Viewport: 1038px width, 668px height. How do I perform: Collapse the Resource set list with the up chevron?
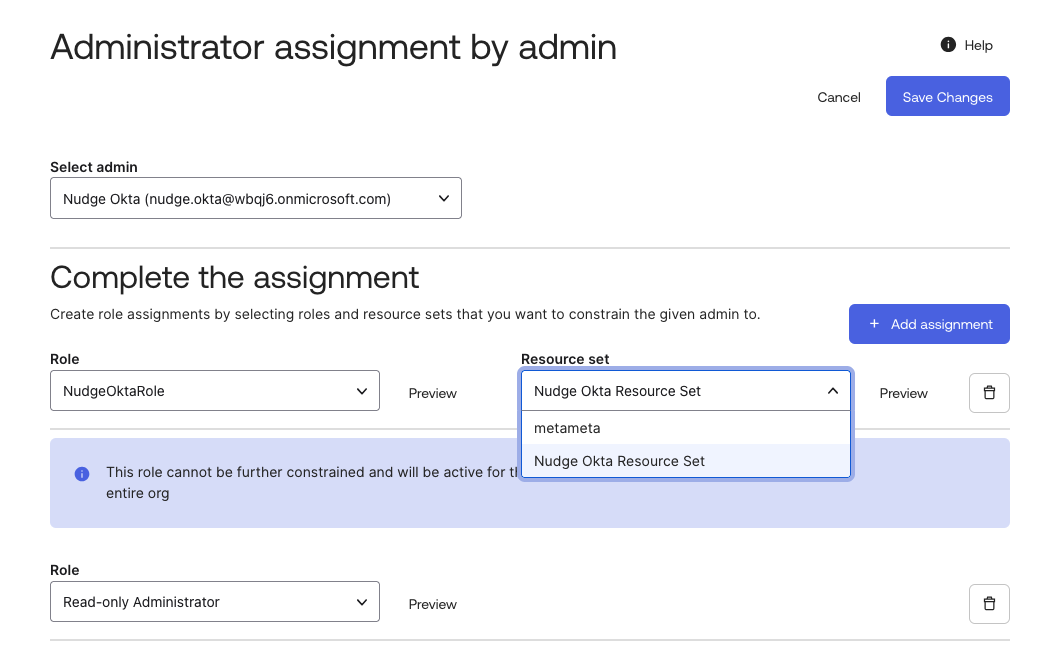tap(832, 391)
